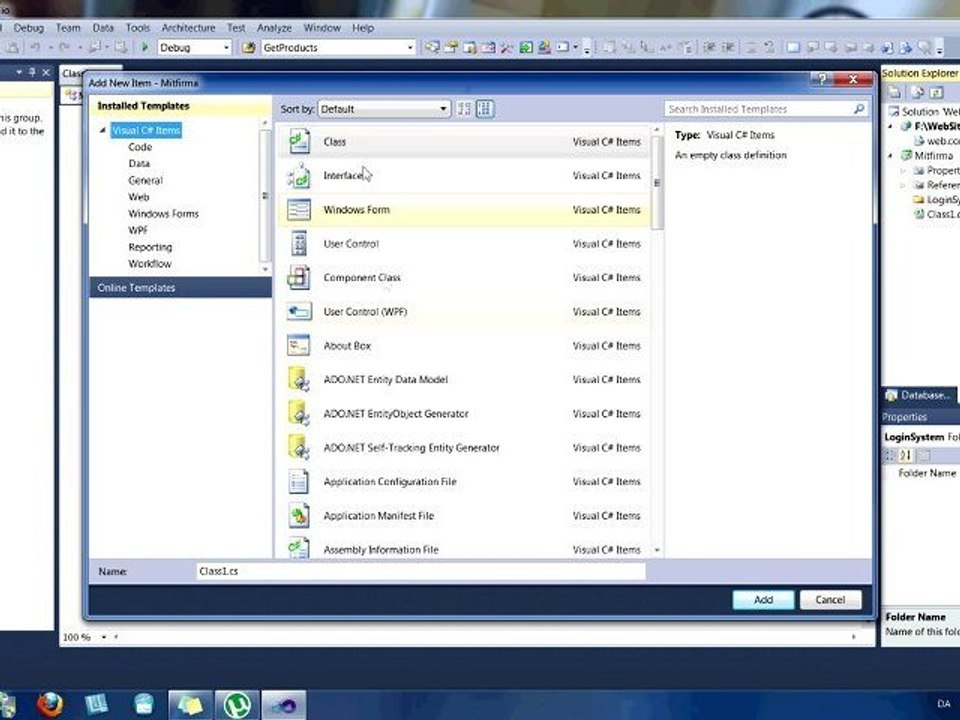Focus the Search Installed Templates box

tap(759, 109)
